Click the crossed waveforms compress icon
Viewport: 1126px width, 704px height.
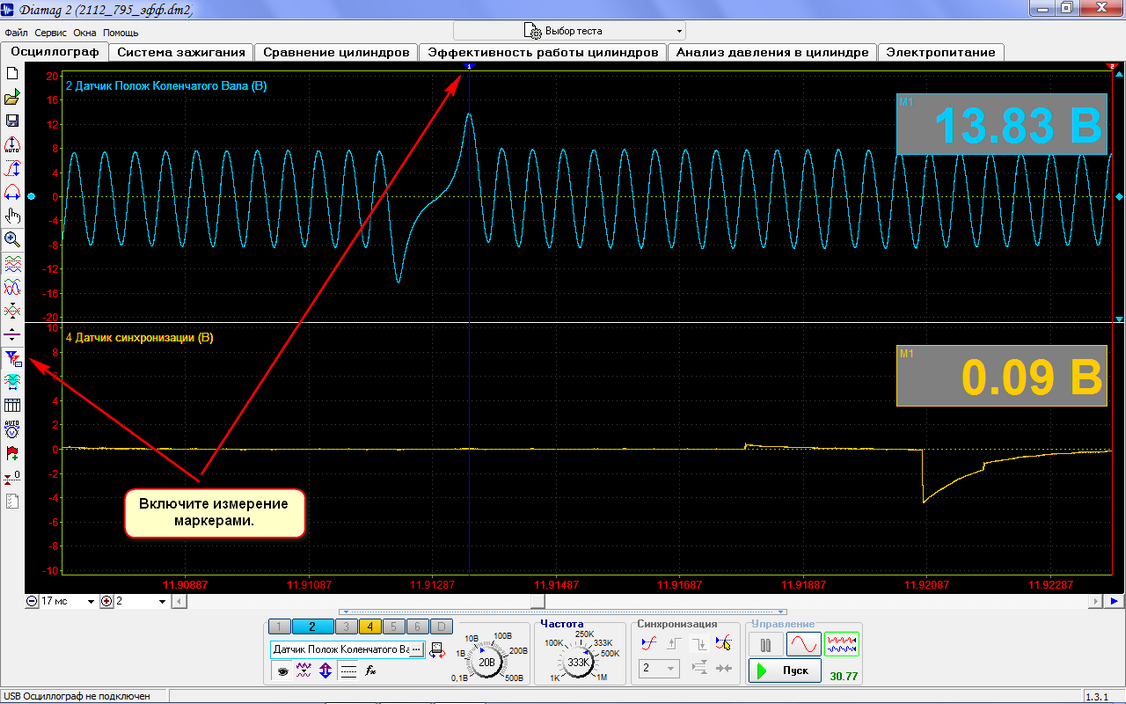(12, 311)
